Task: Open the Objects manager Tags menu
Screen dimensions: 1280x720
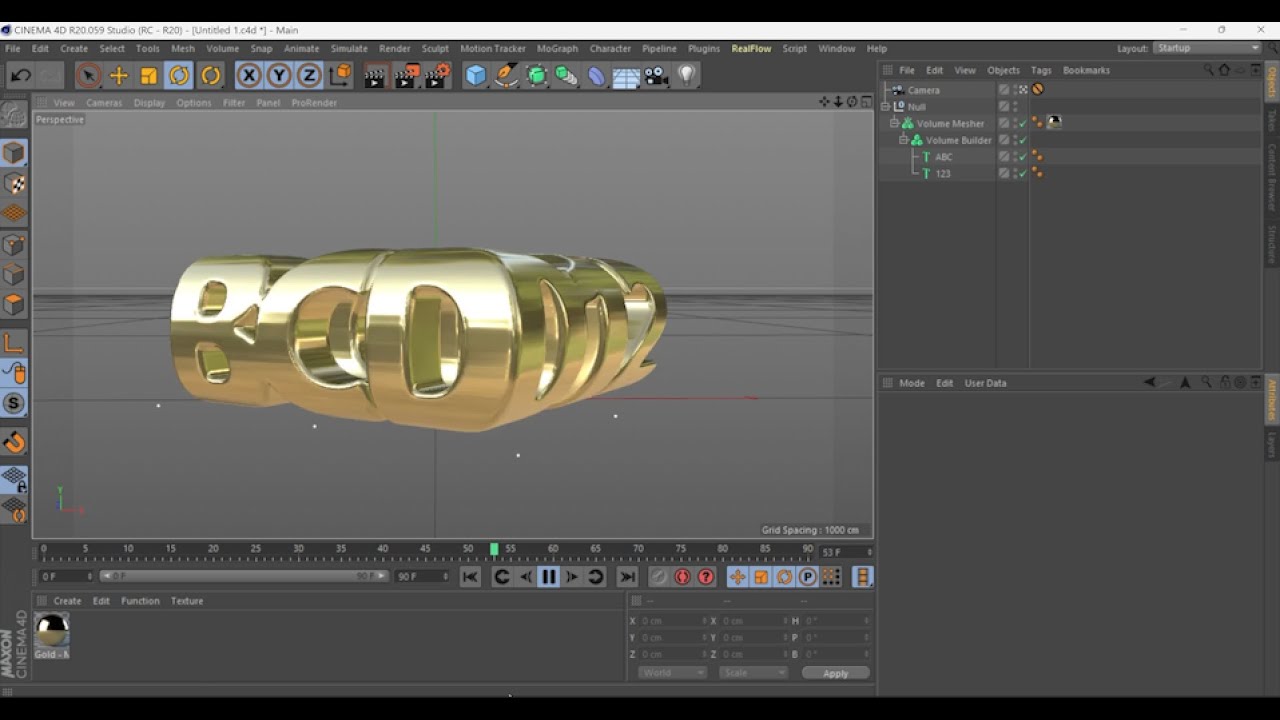Action: 1041,70
